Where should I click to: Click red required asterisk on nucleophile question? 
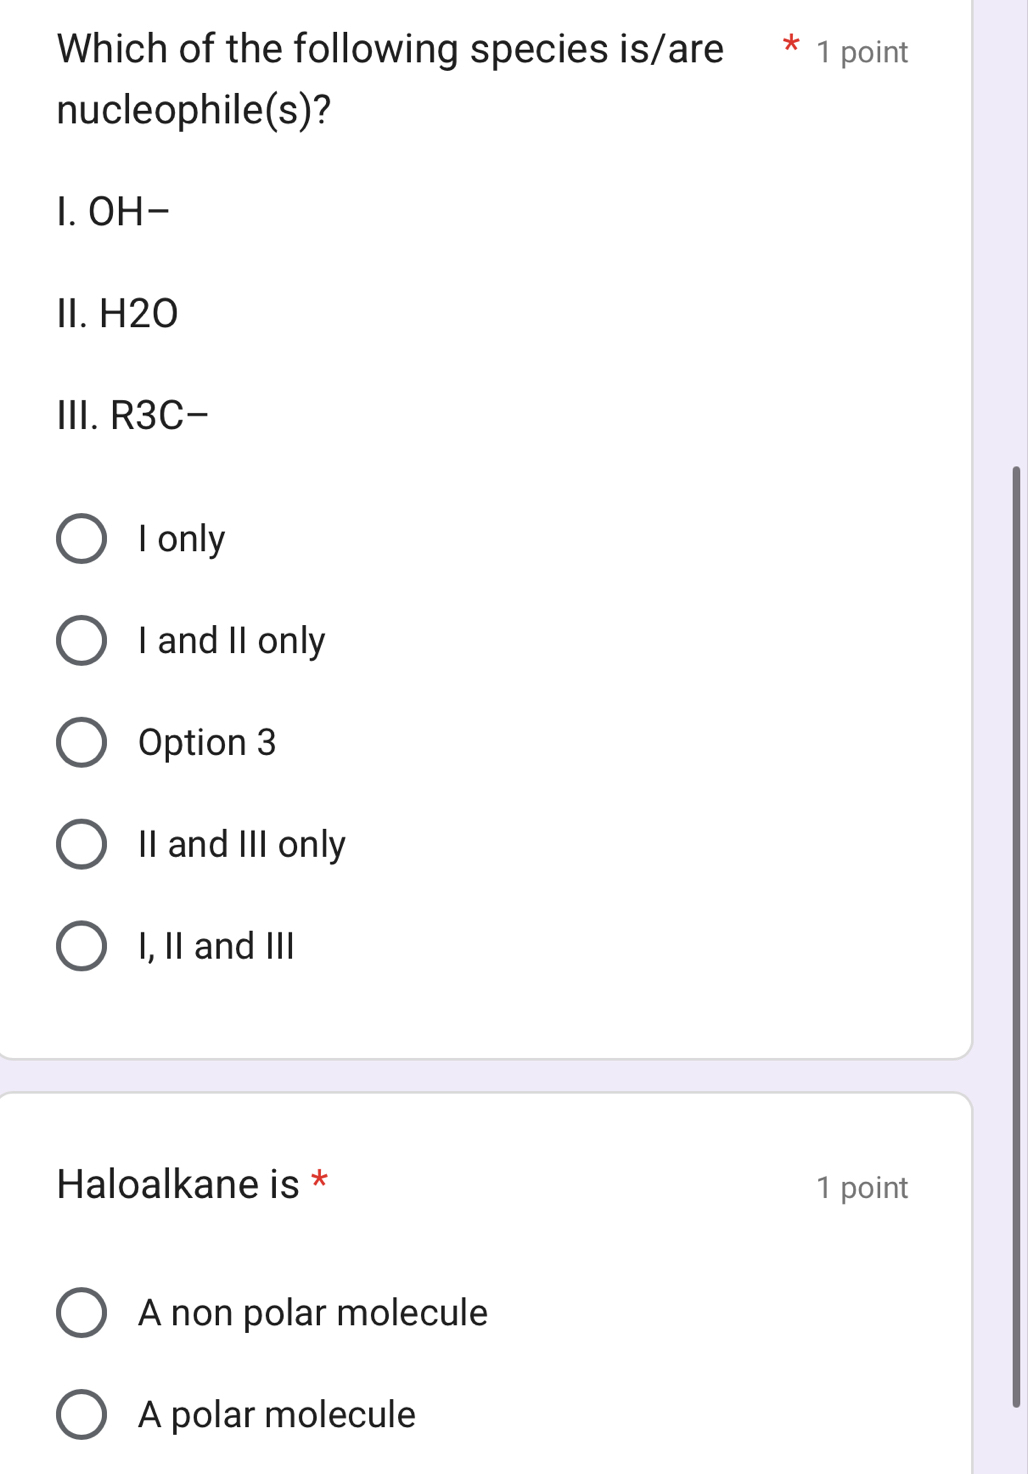pyautogui.click(x=791, y=43)
